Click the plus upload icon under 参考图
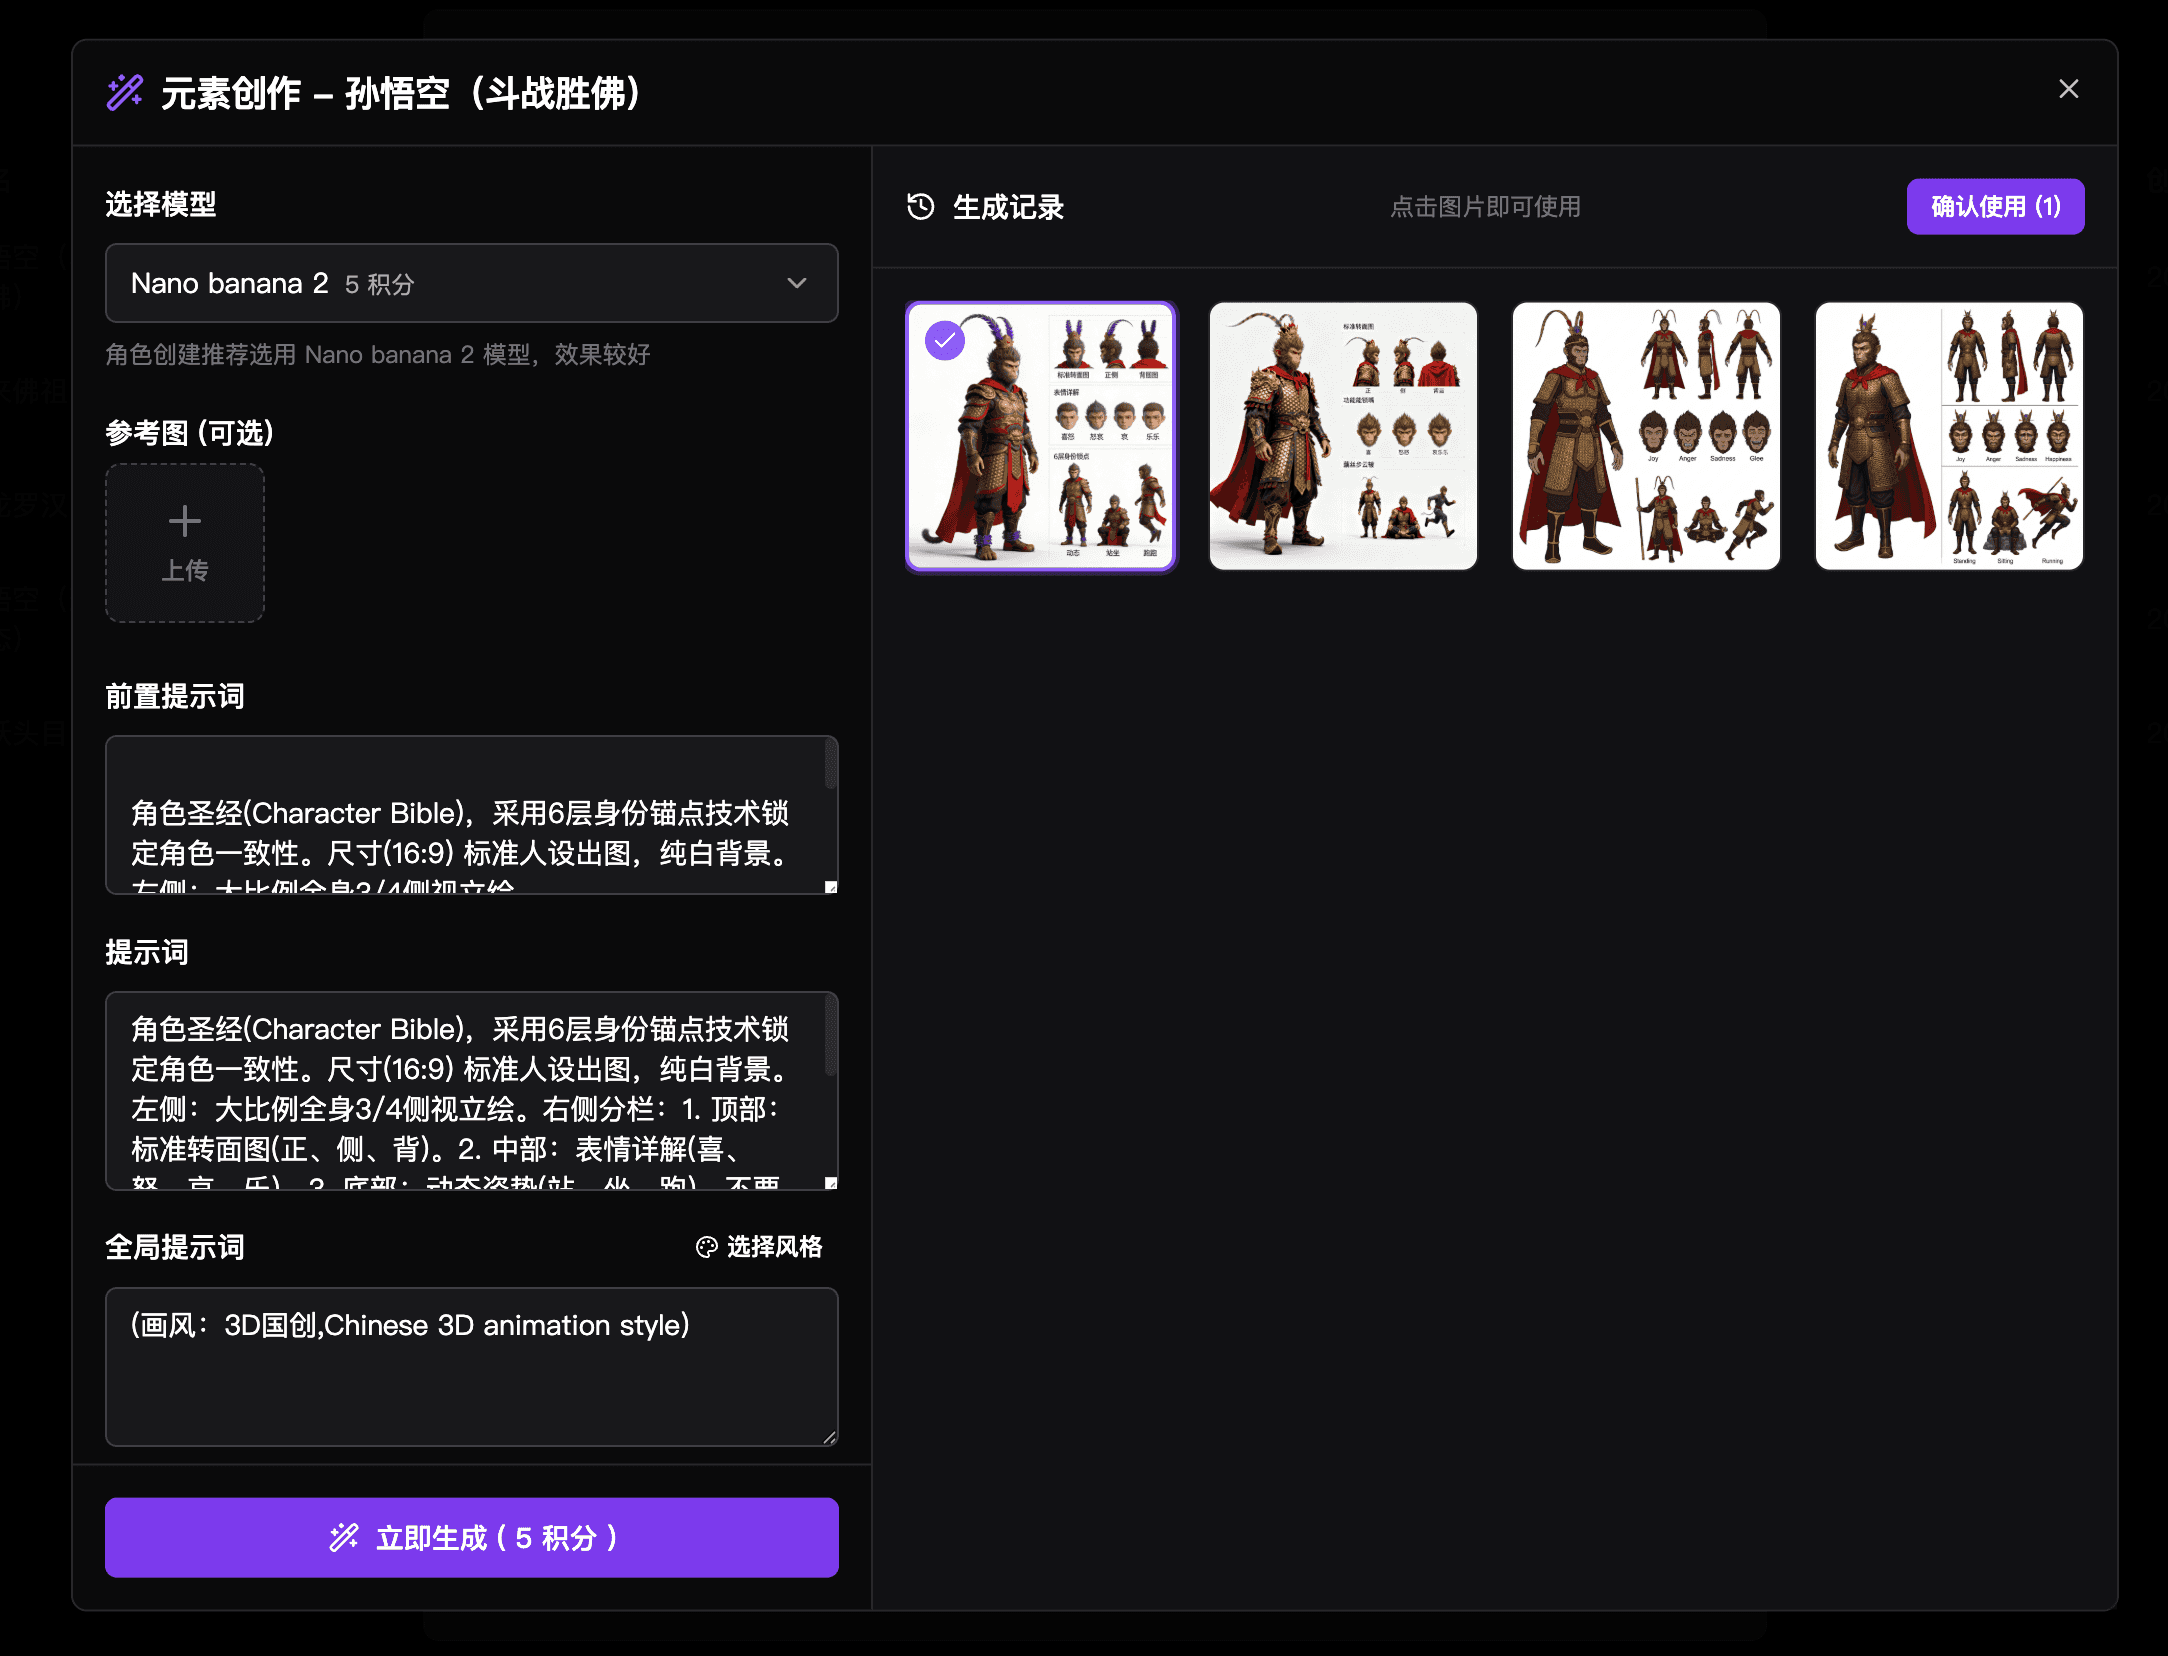Screen dimensions: 2168x1656 tap(184, 521)
